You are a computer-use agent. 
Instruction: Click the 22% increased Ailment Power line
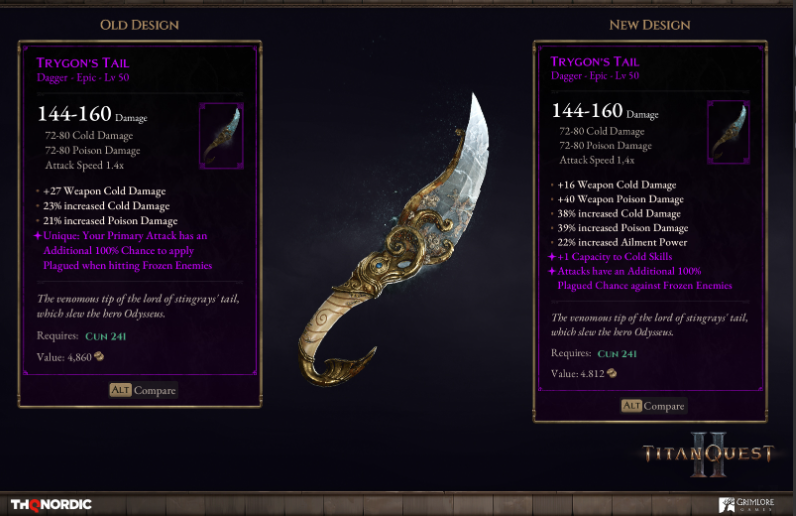[x=622, y=242]
